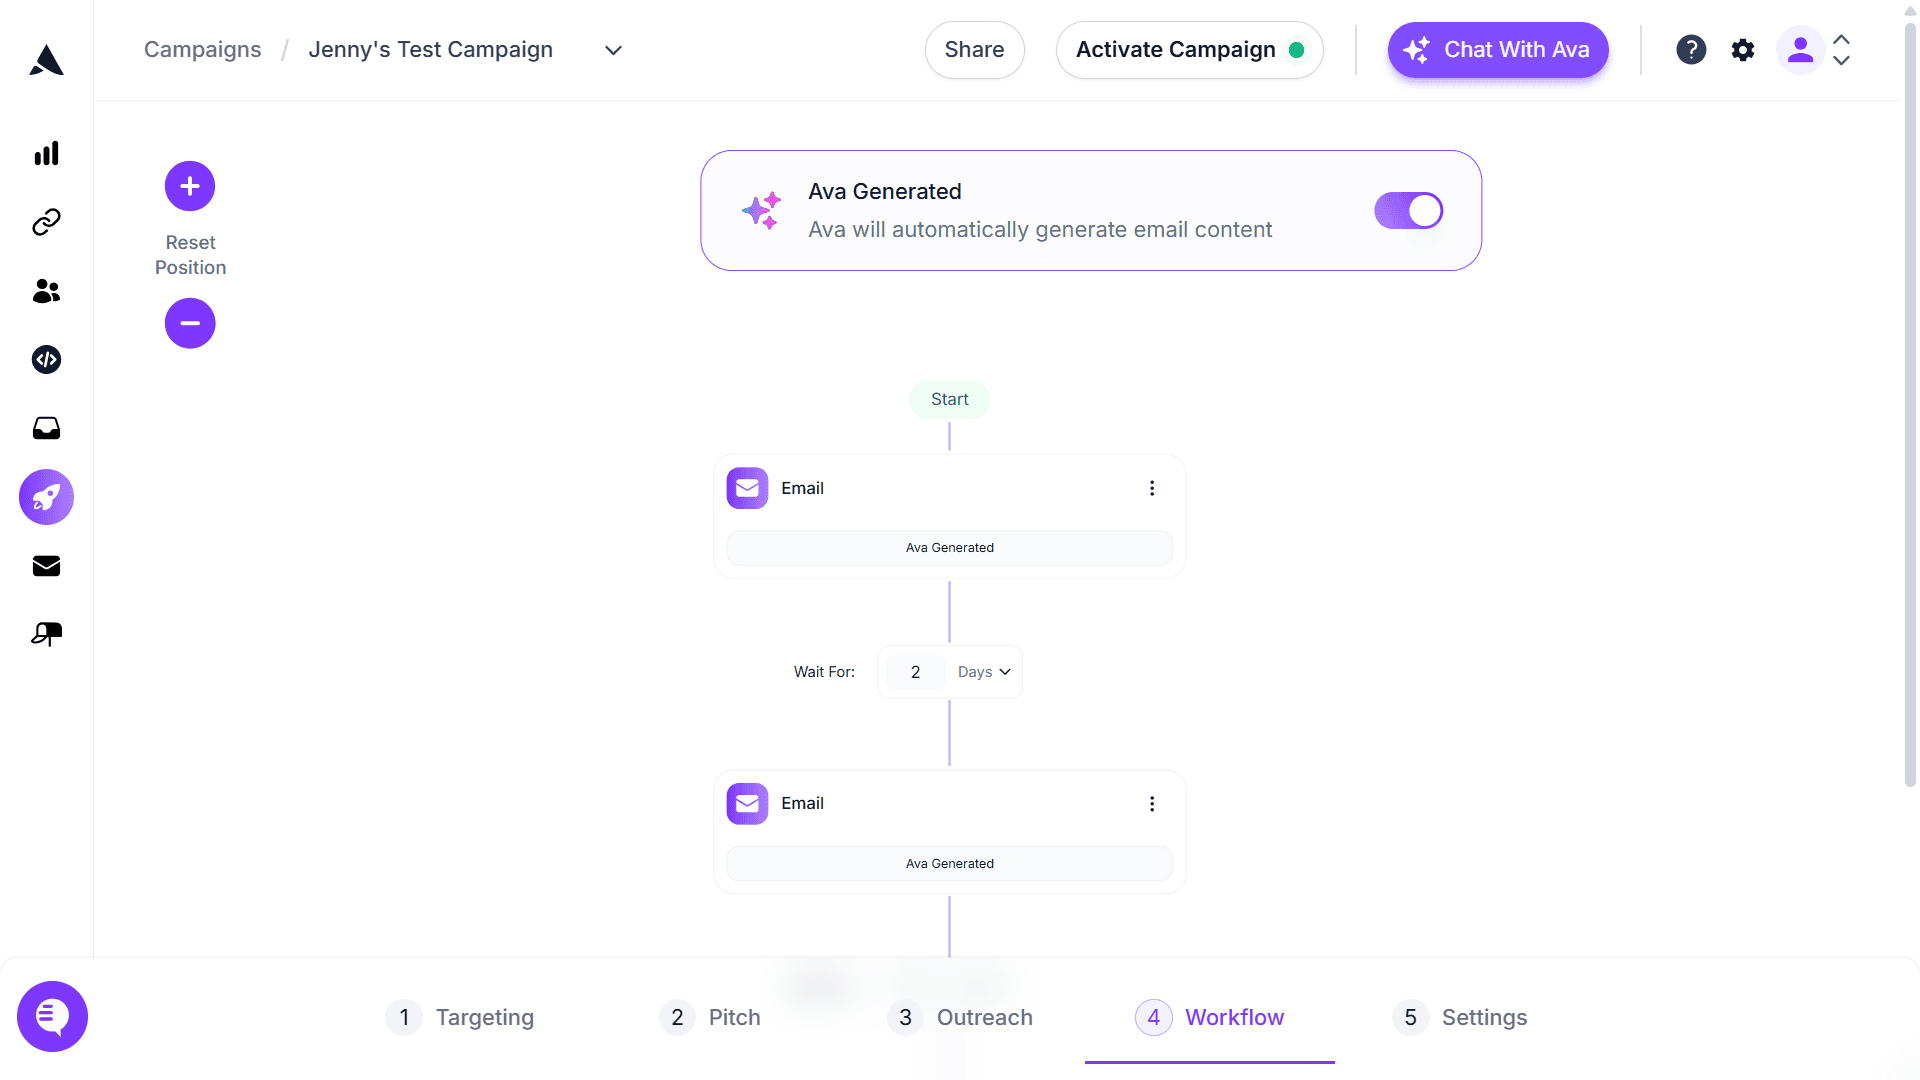Go to the Settings step tab
The width and height of the screenshot is (1920, 1080).
pos(1460,1017)
